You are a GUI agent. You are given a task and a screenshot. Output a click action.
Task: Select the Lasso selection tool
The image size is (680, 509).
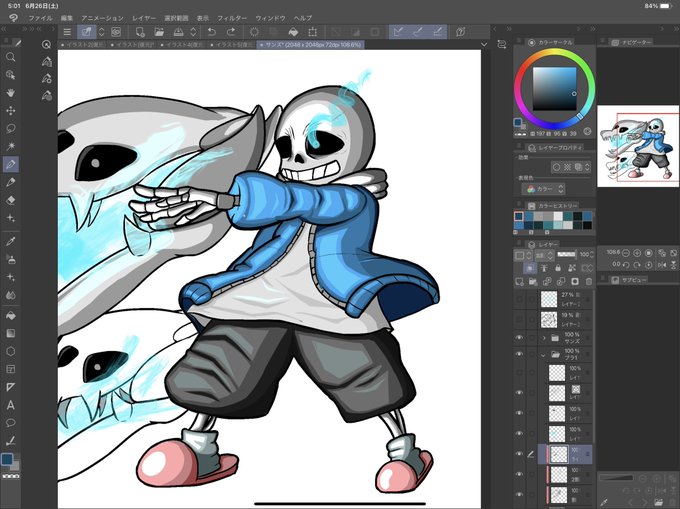click(11, 128)
